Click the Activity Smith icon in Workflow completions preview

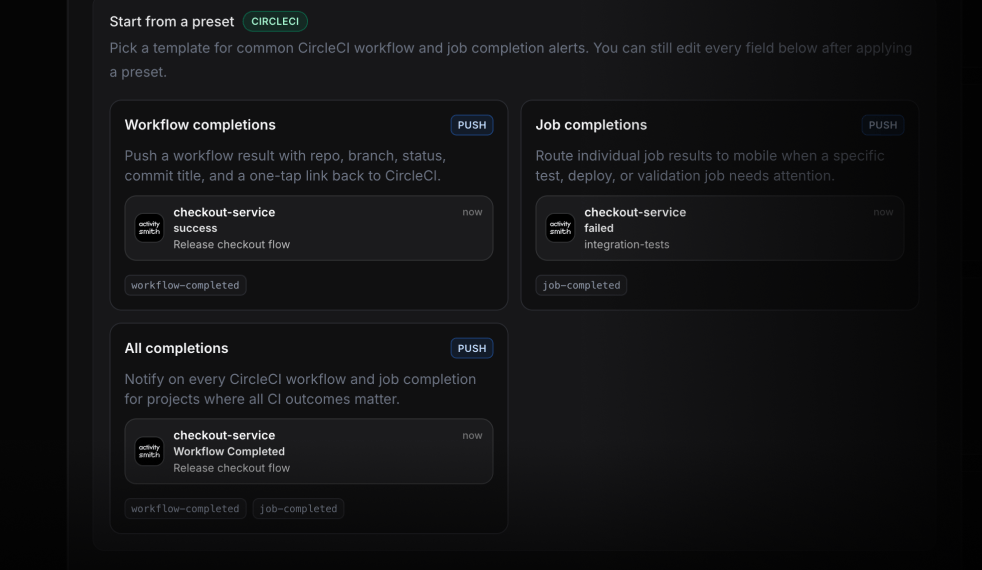(x=149, y=228)
